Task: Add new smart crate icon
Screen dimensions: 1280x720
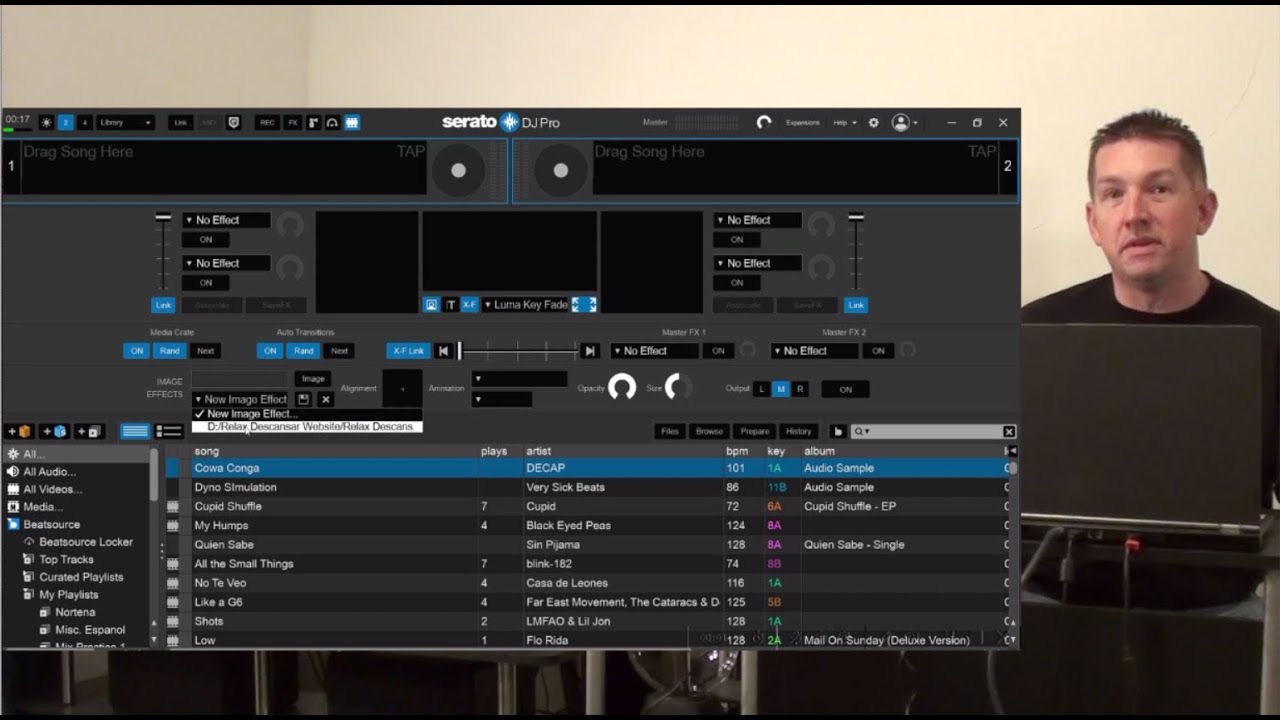Action: point(55,432)
